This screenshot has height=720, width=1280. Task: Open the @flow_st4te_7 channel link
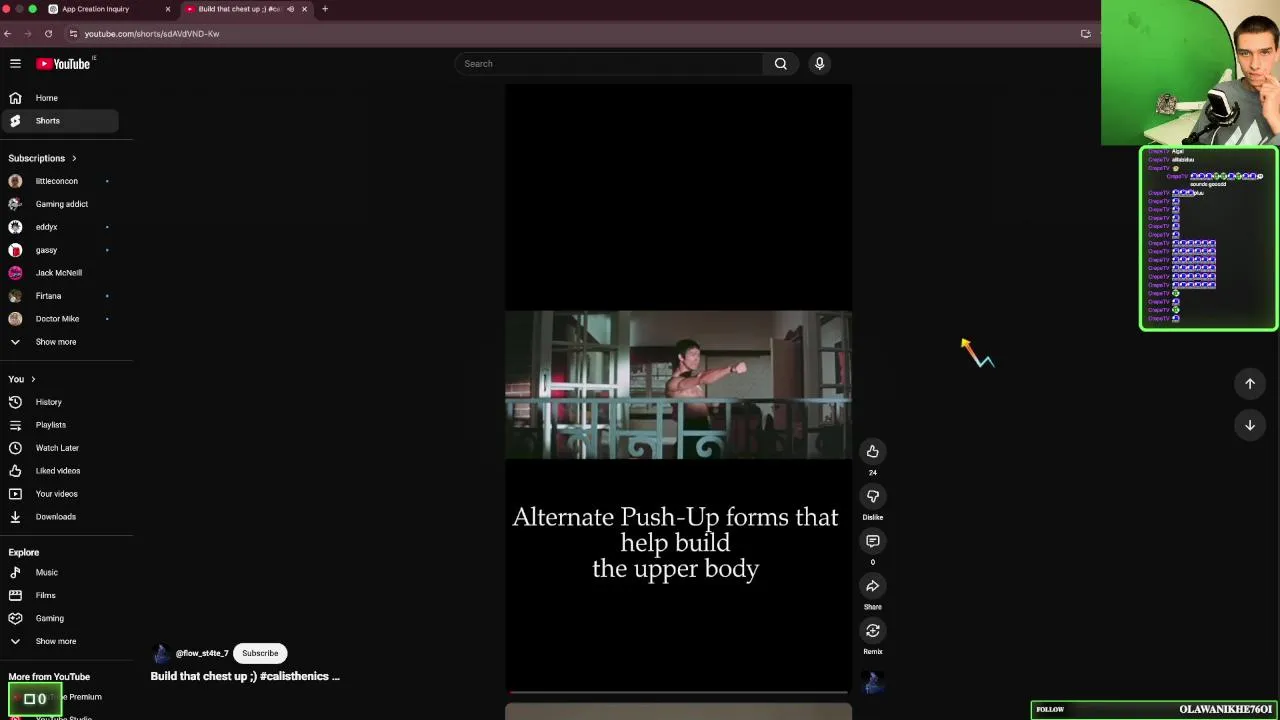click(x=202, y=653)
